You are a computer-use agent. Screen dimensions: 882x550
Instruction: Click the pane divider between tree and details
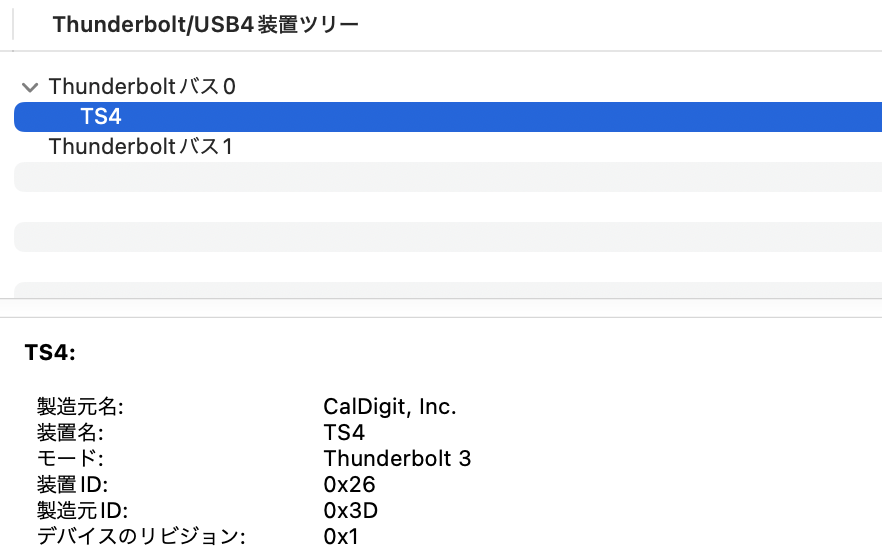tap(441, 308)
